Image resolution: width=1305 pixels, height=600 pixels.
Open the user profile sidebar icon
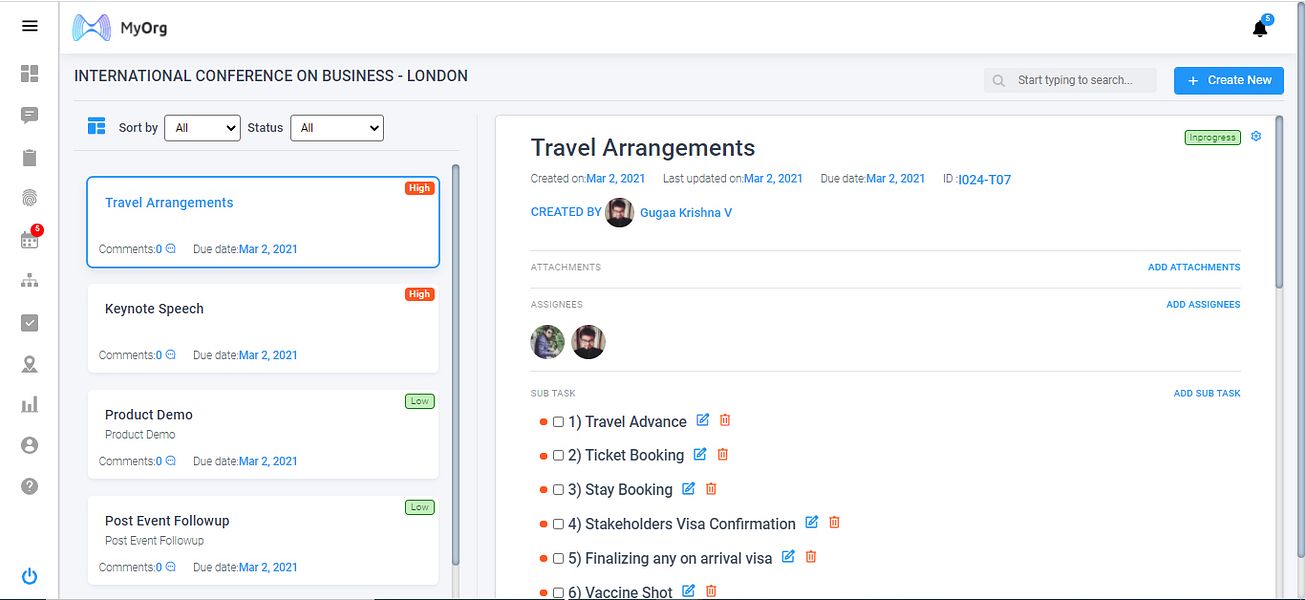tap(29, 445)
